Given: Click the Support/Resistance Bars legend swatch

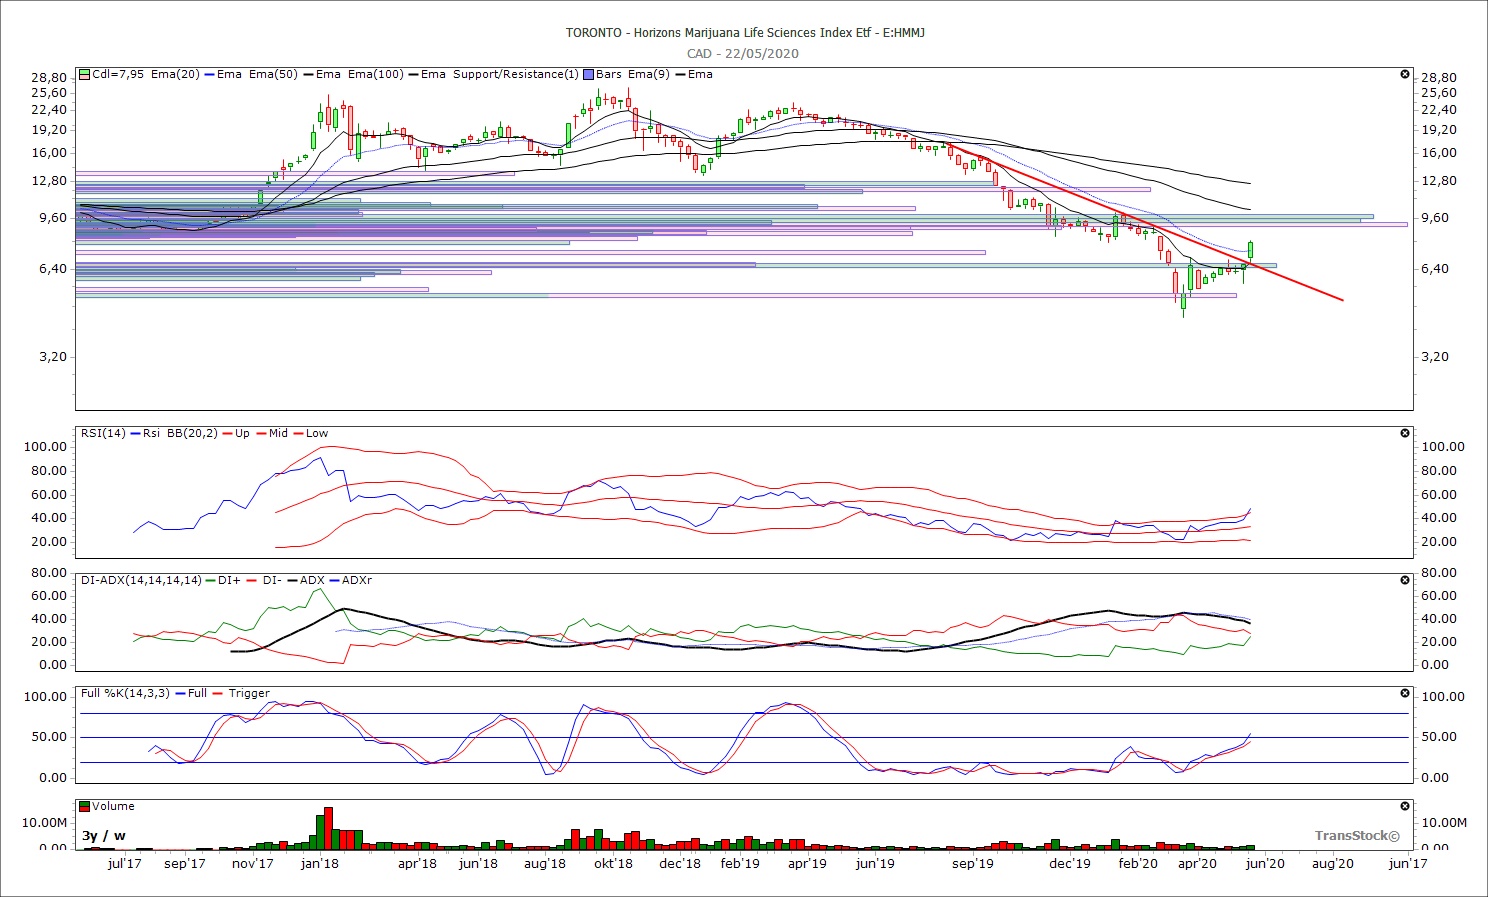Looking at the screenshot, I should coord(588,74).
